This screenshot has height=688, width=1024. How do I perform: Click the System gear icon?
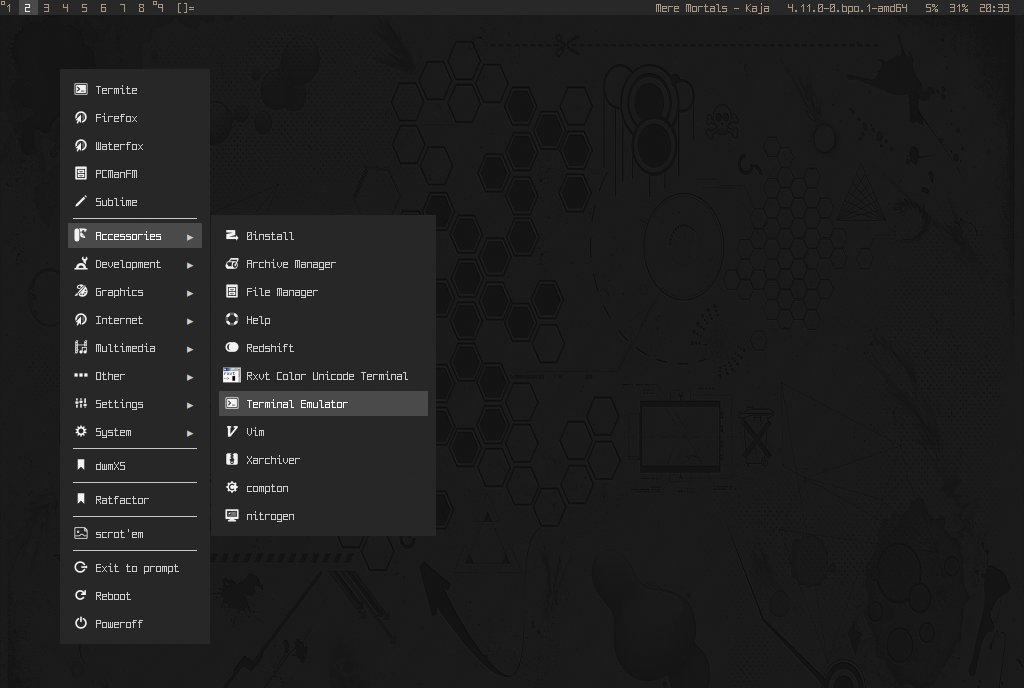81,431
